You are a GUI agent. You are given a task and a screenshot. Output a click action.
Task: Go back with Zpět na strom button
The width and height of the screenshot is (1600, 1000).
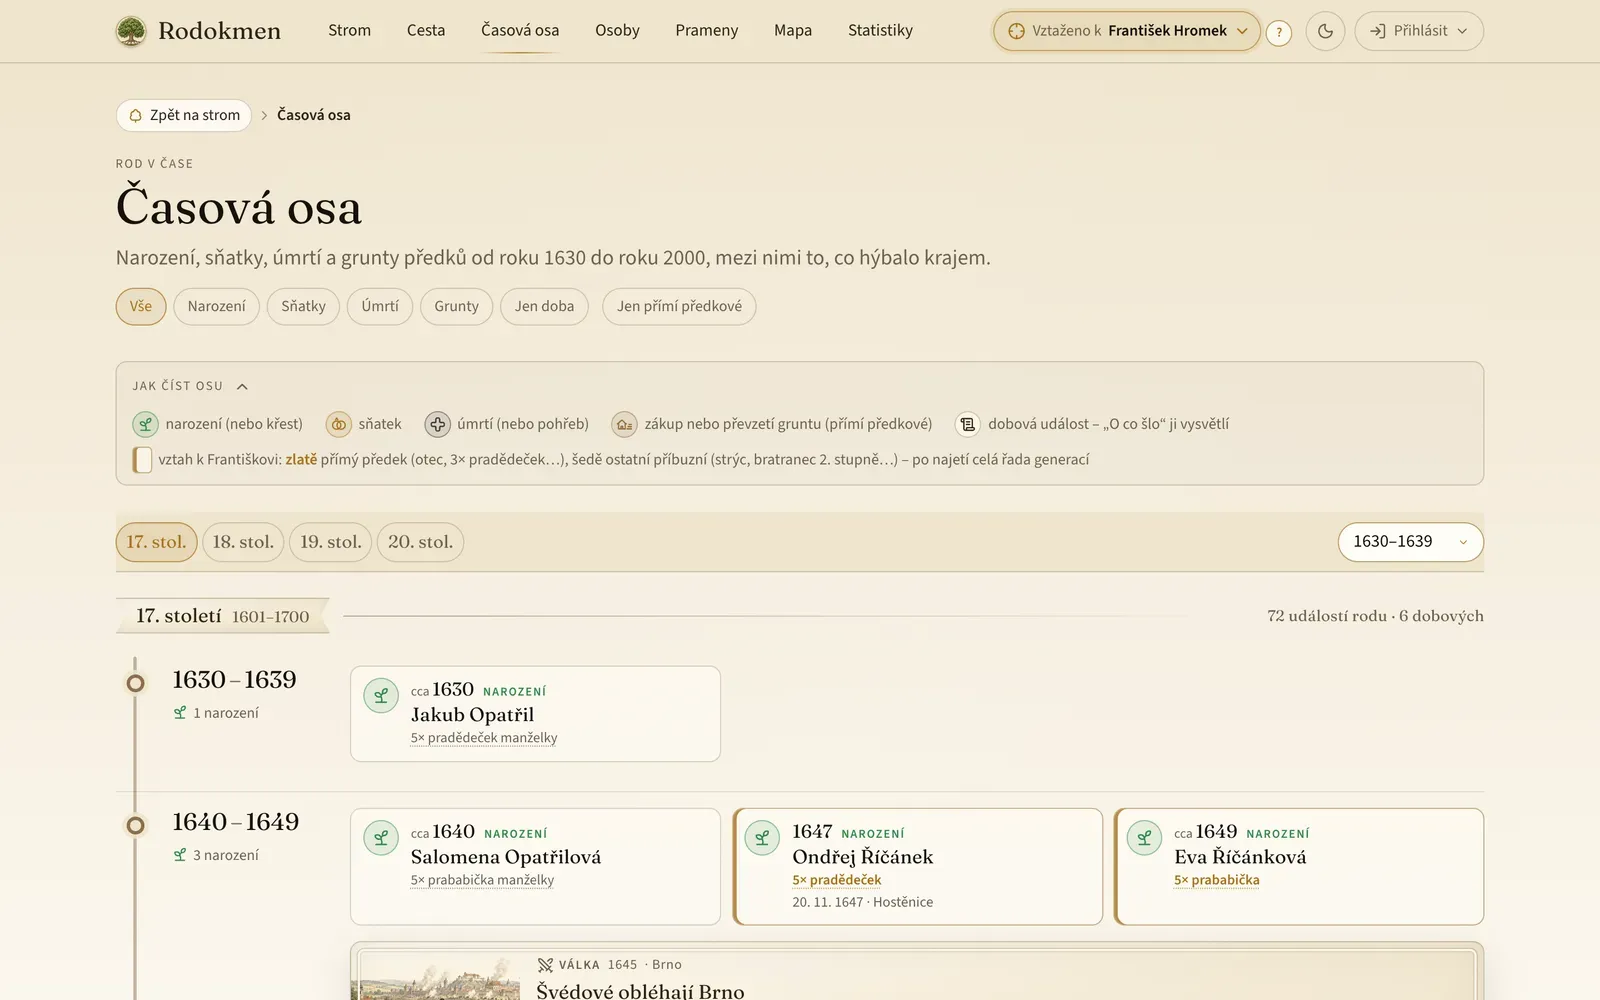point(184,115)
